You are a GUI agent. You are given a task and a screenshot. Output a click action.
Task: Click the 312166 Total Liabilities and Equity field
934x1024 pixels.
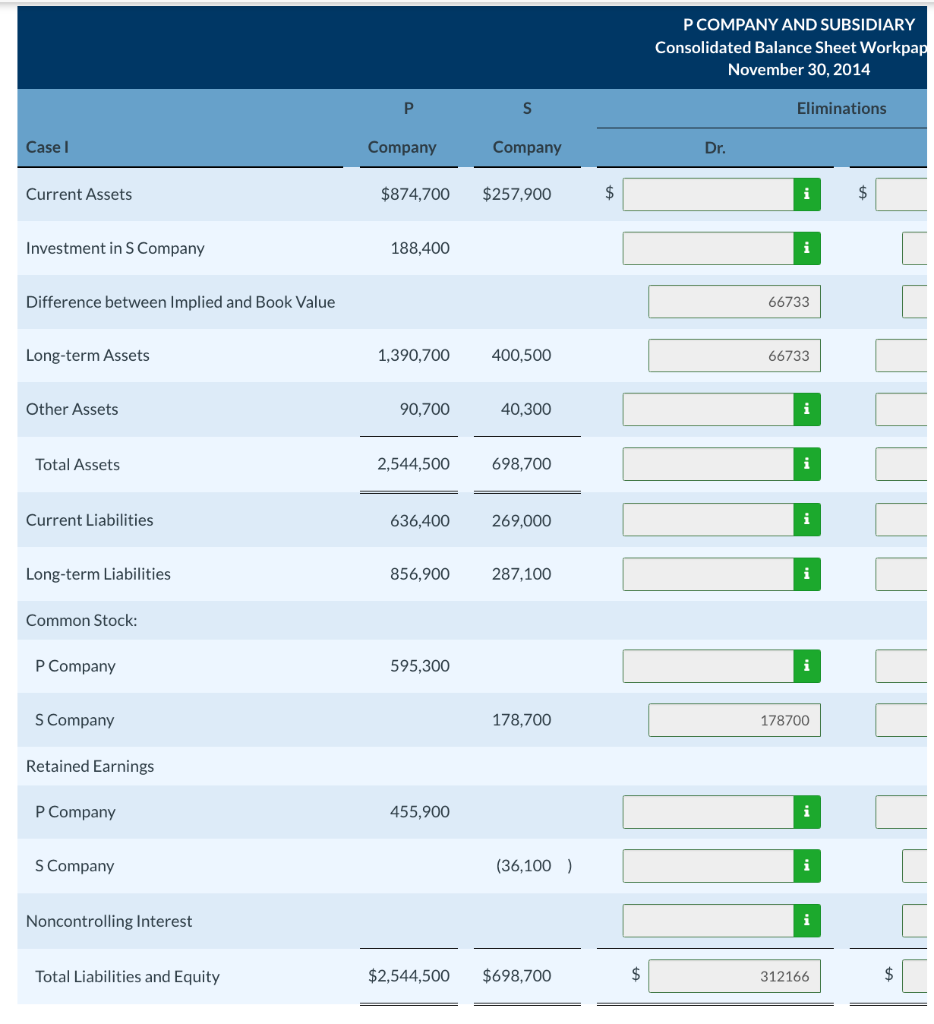(735, 976)
